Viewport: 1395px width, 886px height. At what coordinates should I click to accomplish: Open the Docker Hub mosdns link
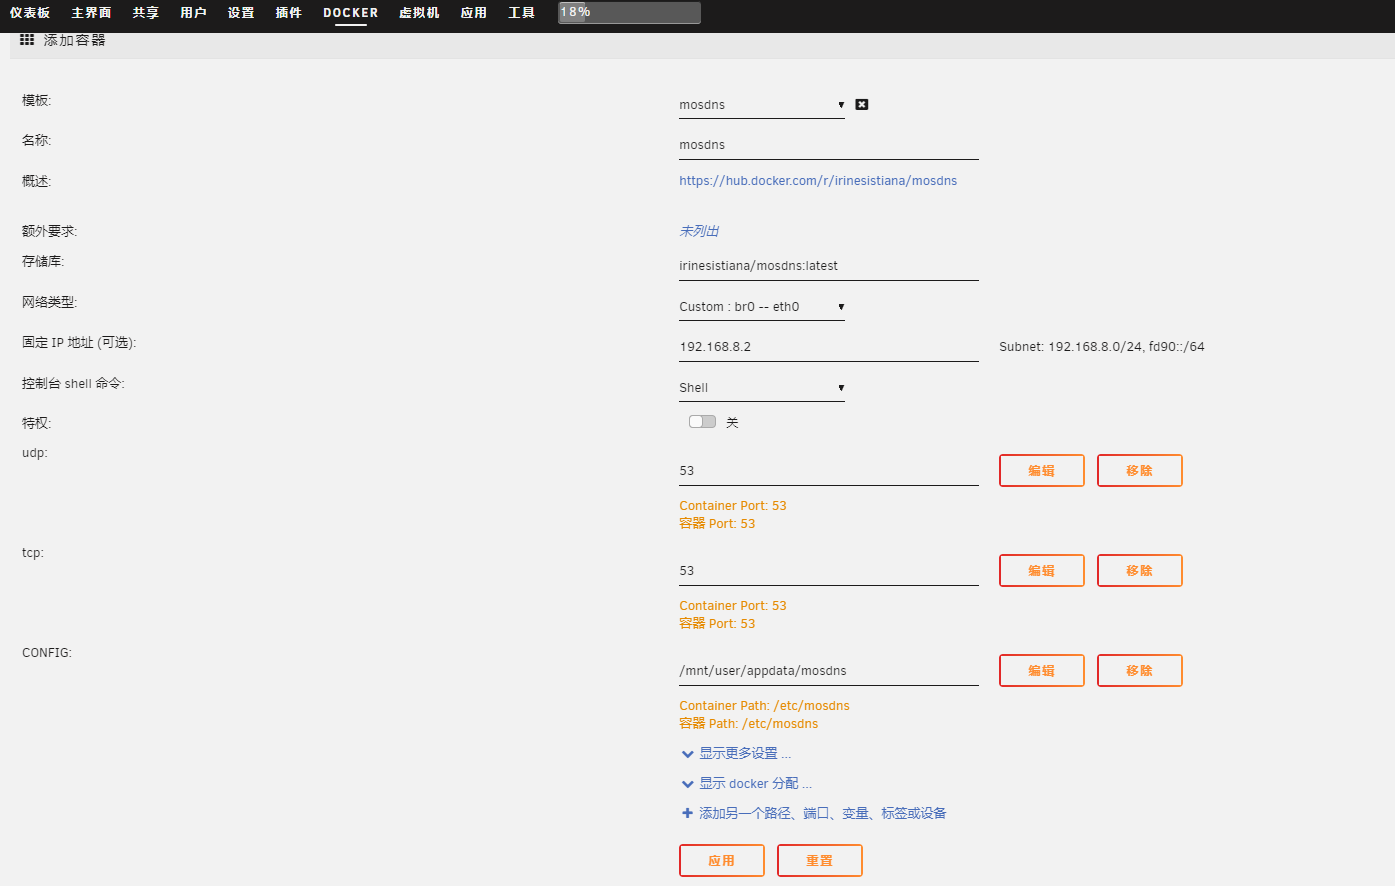coord(817,181)
